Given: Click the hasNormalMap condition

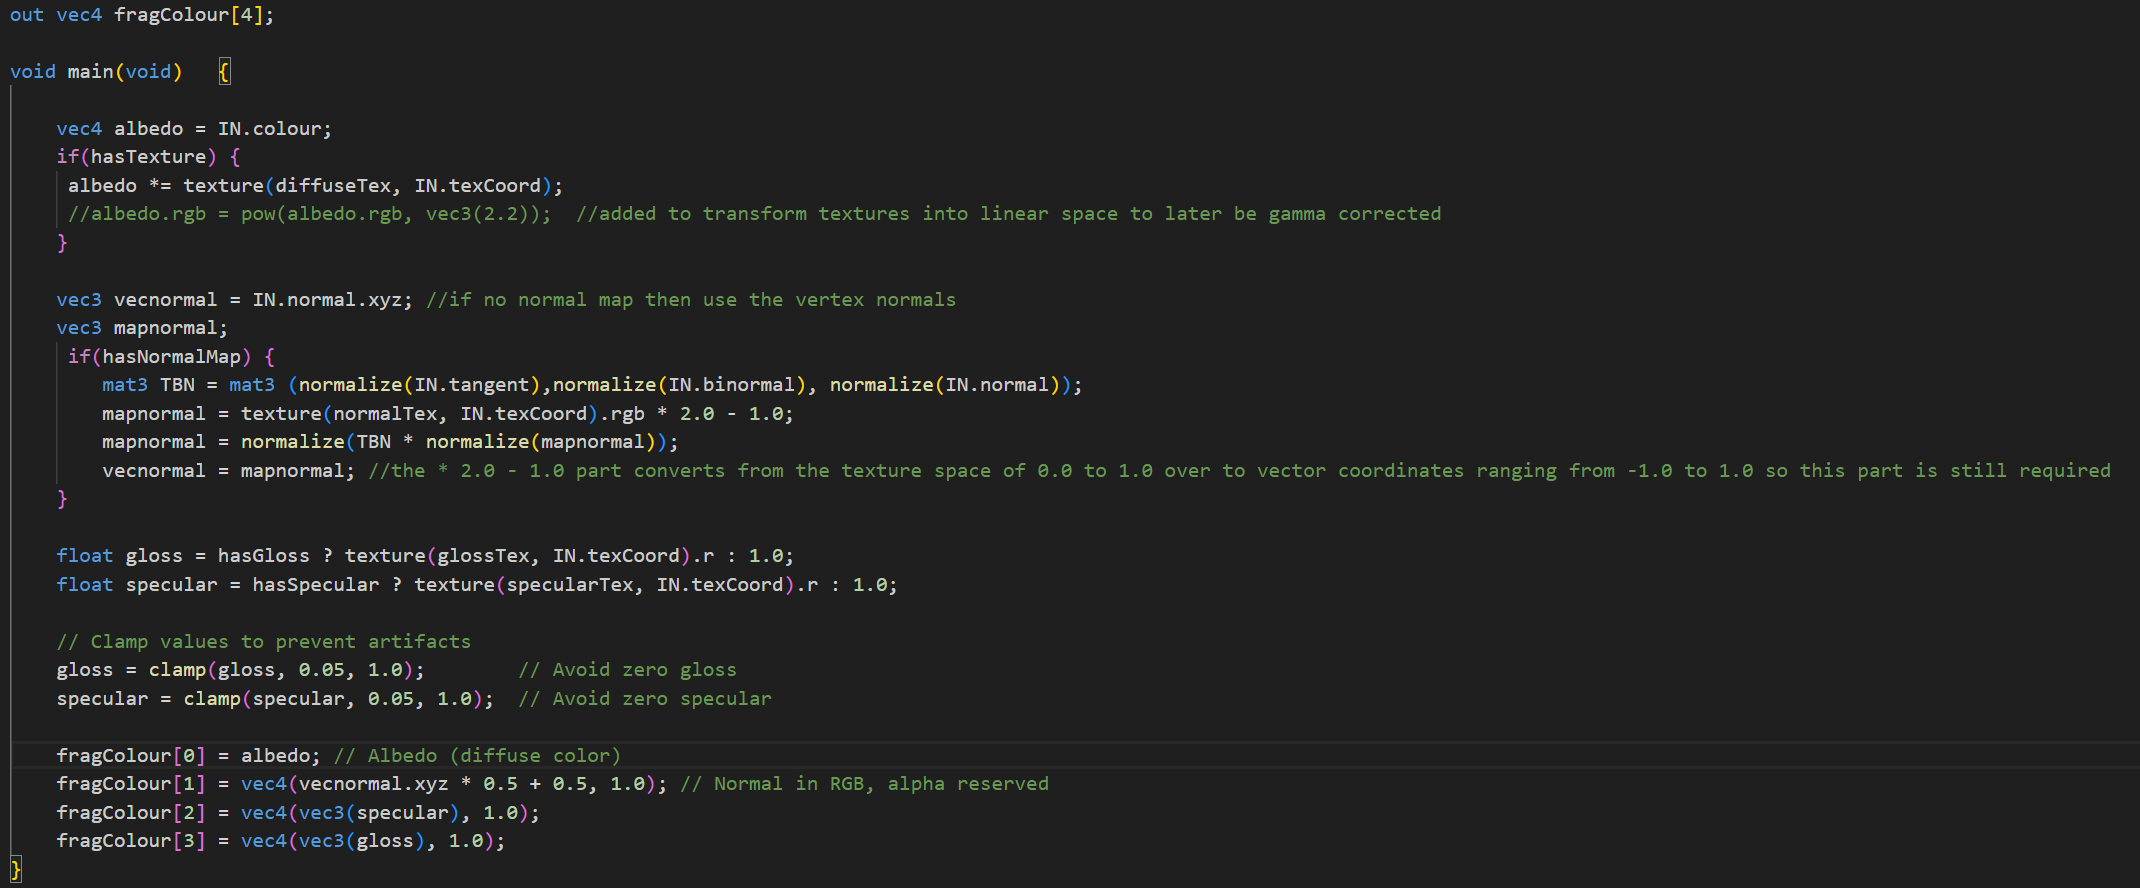Looking at the screenshot, I should [x=171, y=357].
